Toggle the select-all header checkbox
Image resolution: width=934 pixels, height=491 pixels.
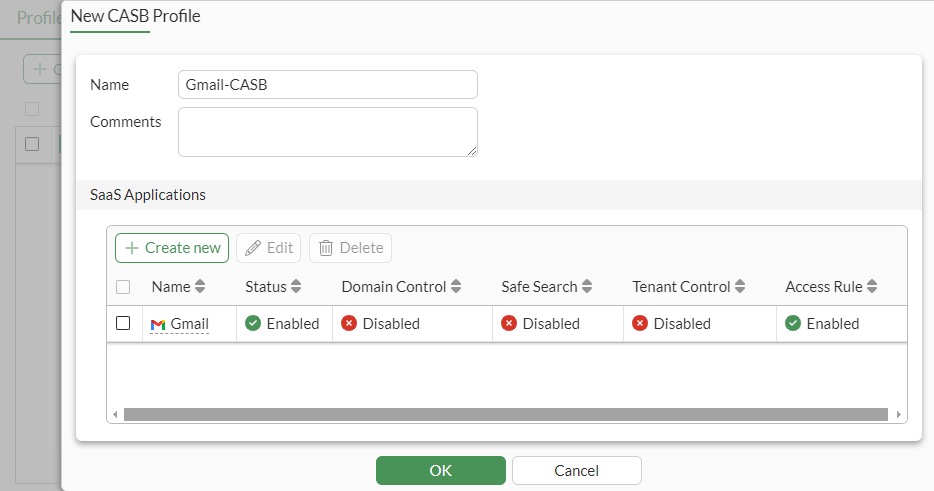coord(123,287)
